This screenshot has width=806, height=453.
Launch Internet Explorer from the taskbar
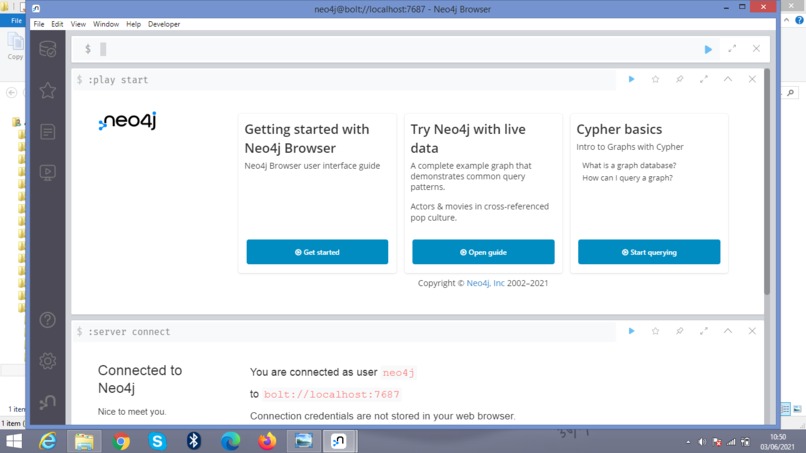(x=48, y=441)
